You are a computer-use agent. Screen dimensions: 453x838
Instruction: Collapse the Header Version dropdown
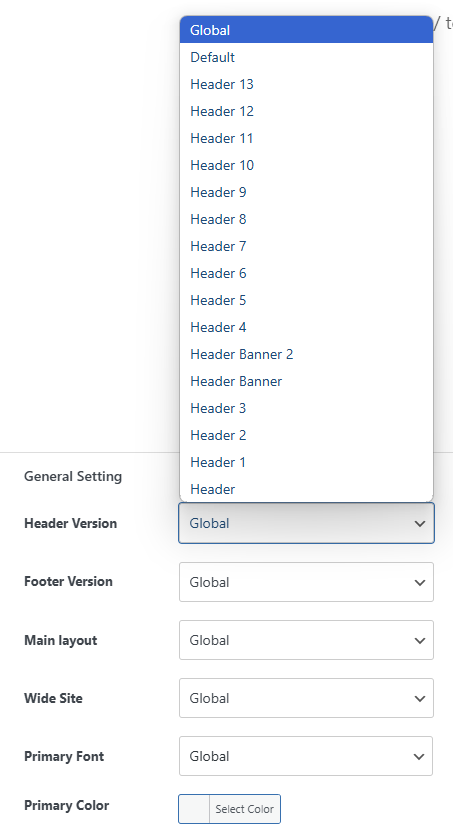point(306,523)
